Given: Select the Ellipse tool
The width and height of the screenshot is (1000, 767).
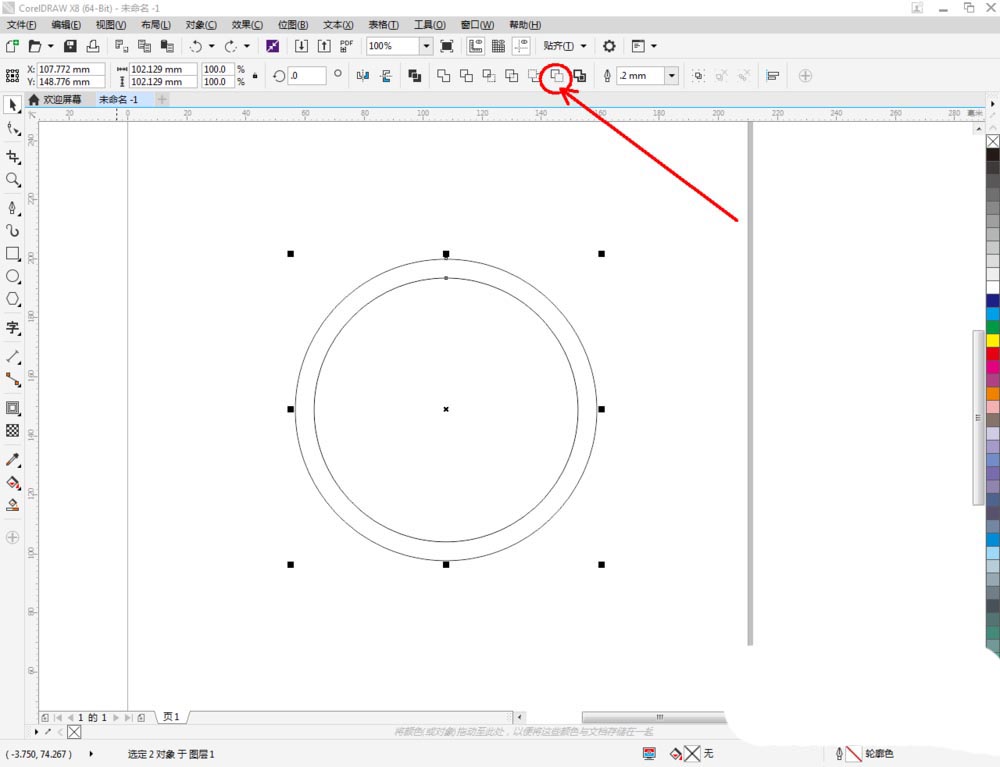Looking at the screenshot, I should click(13, 277).
